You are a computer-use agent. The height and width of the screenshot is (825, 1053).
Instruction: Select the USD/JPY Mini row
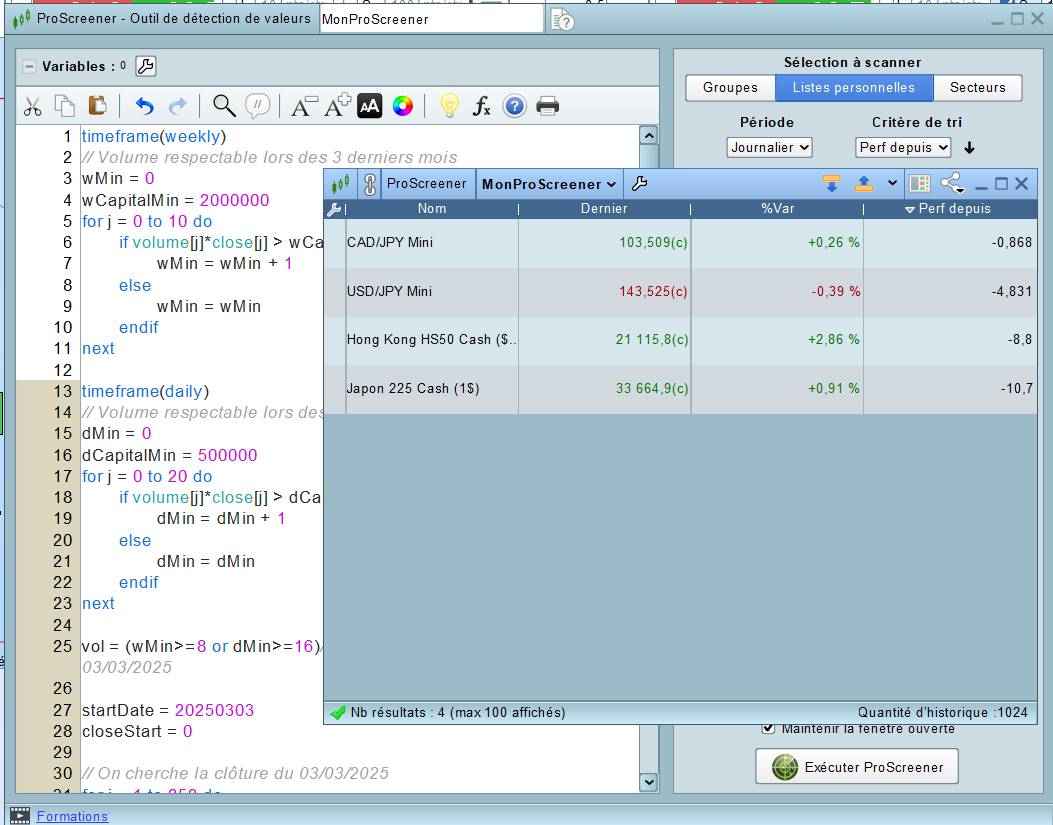point(680,292)
